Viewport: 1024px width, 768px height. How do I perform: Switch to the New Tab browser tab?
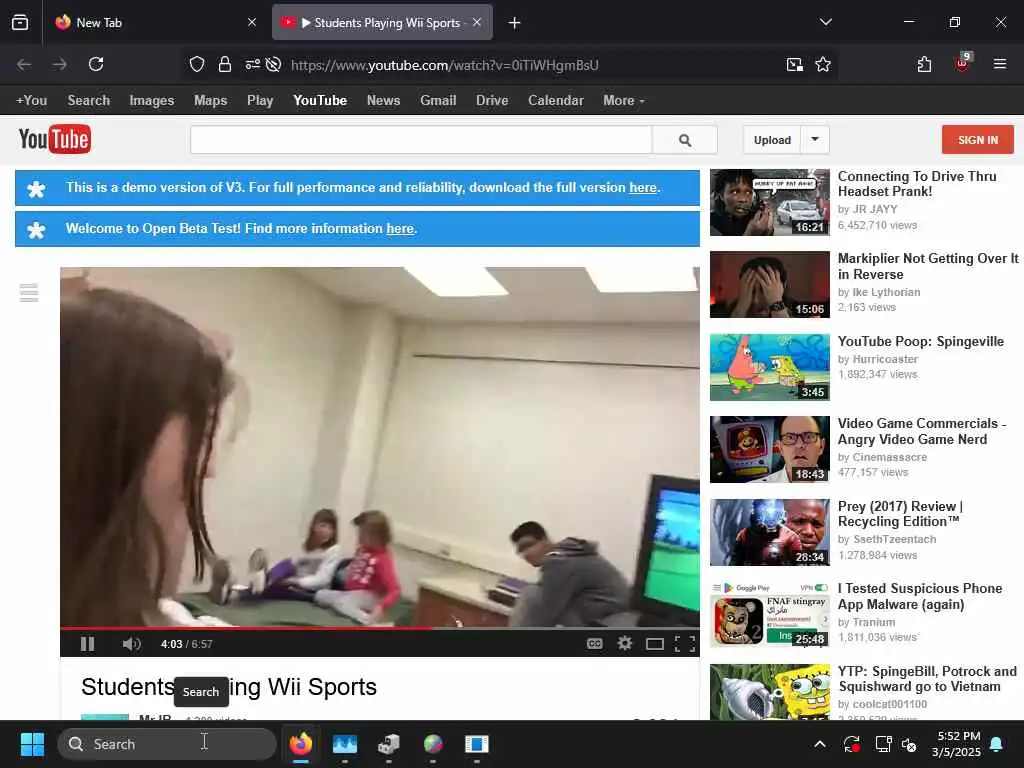155,22
